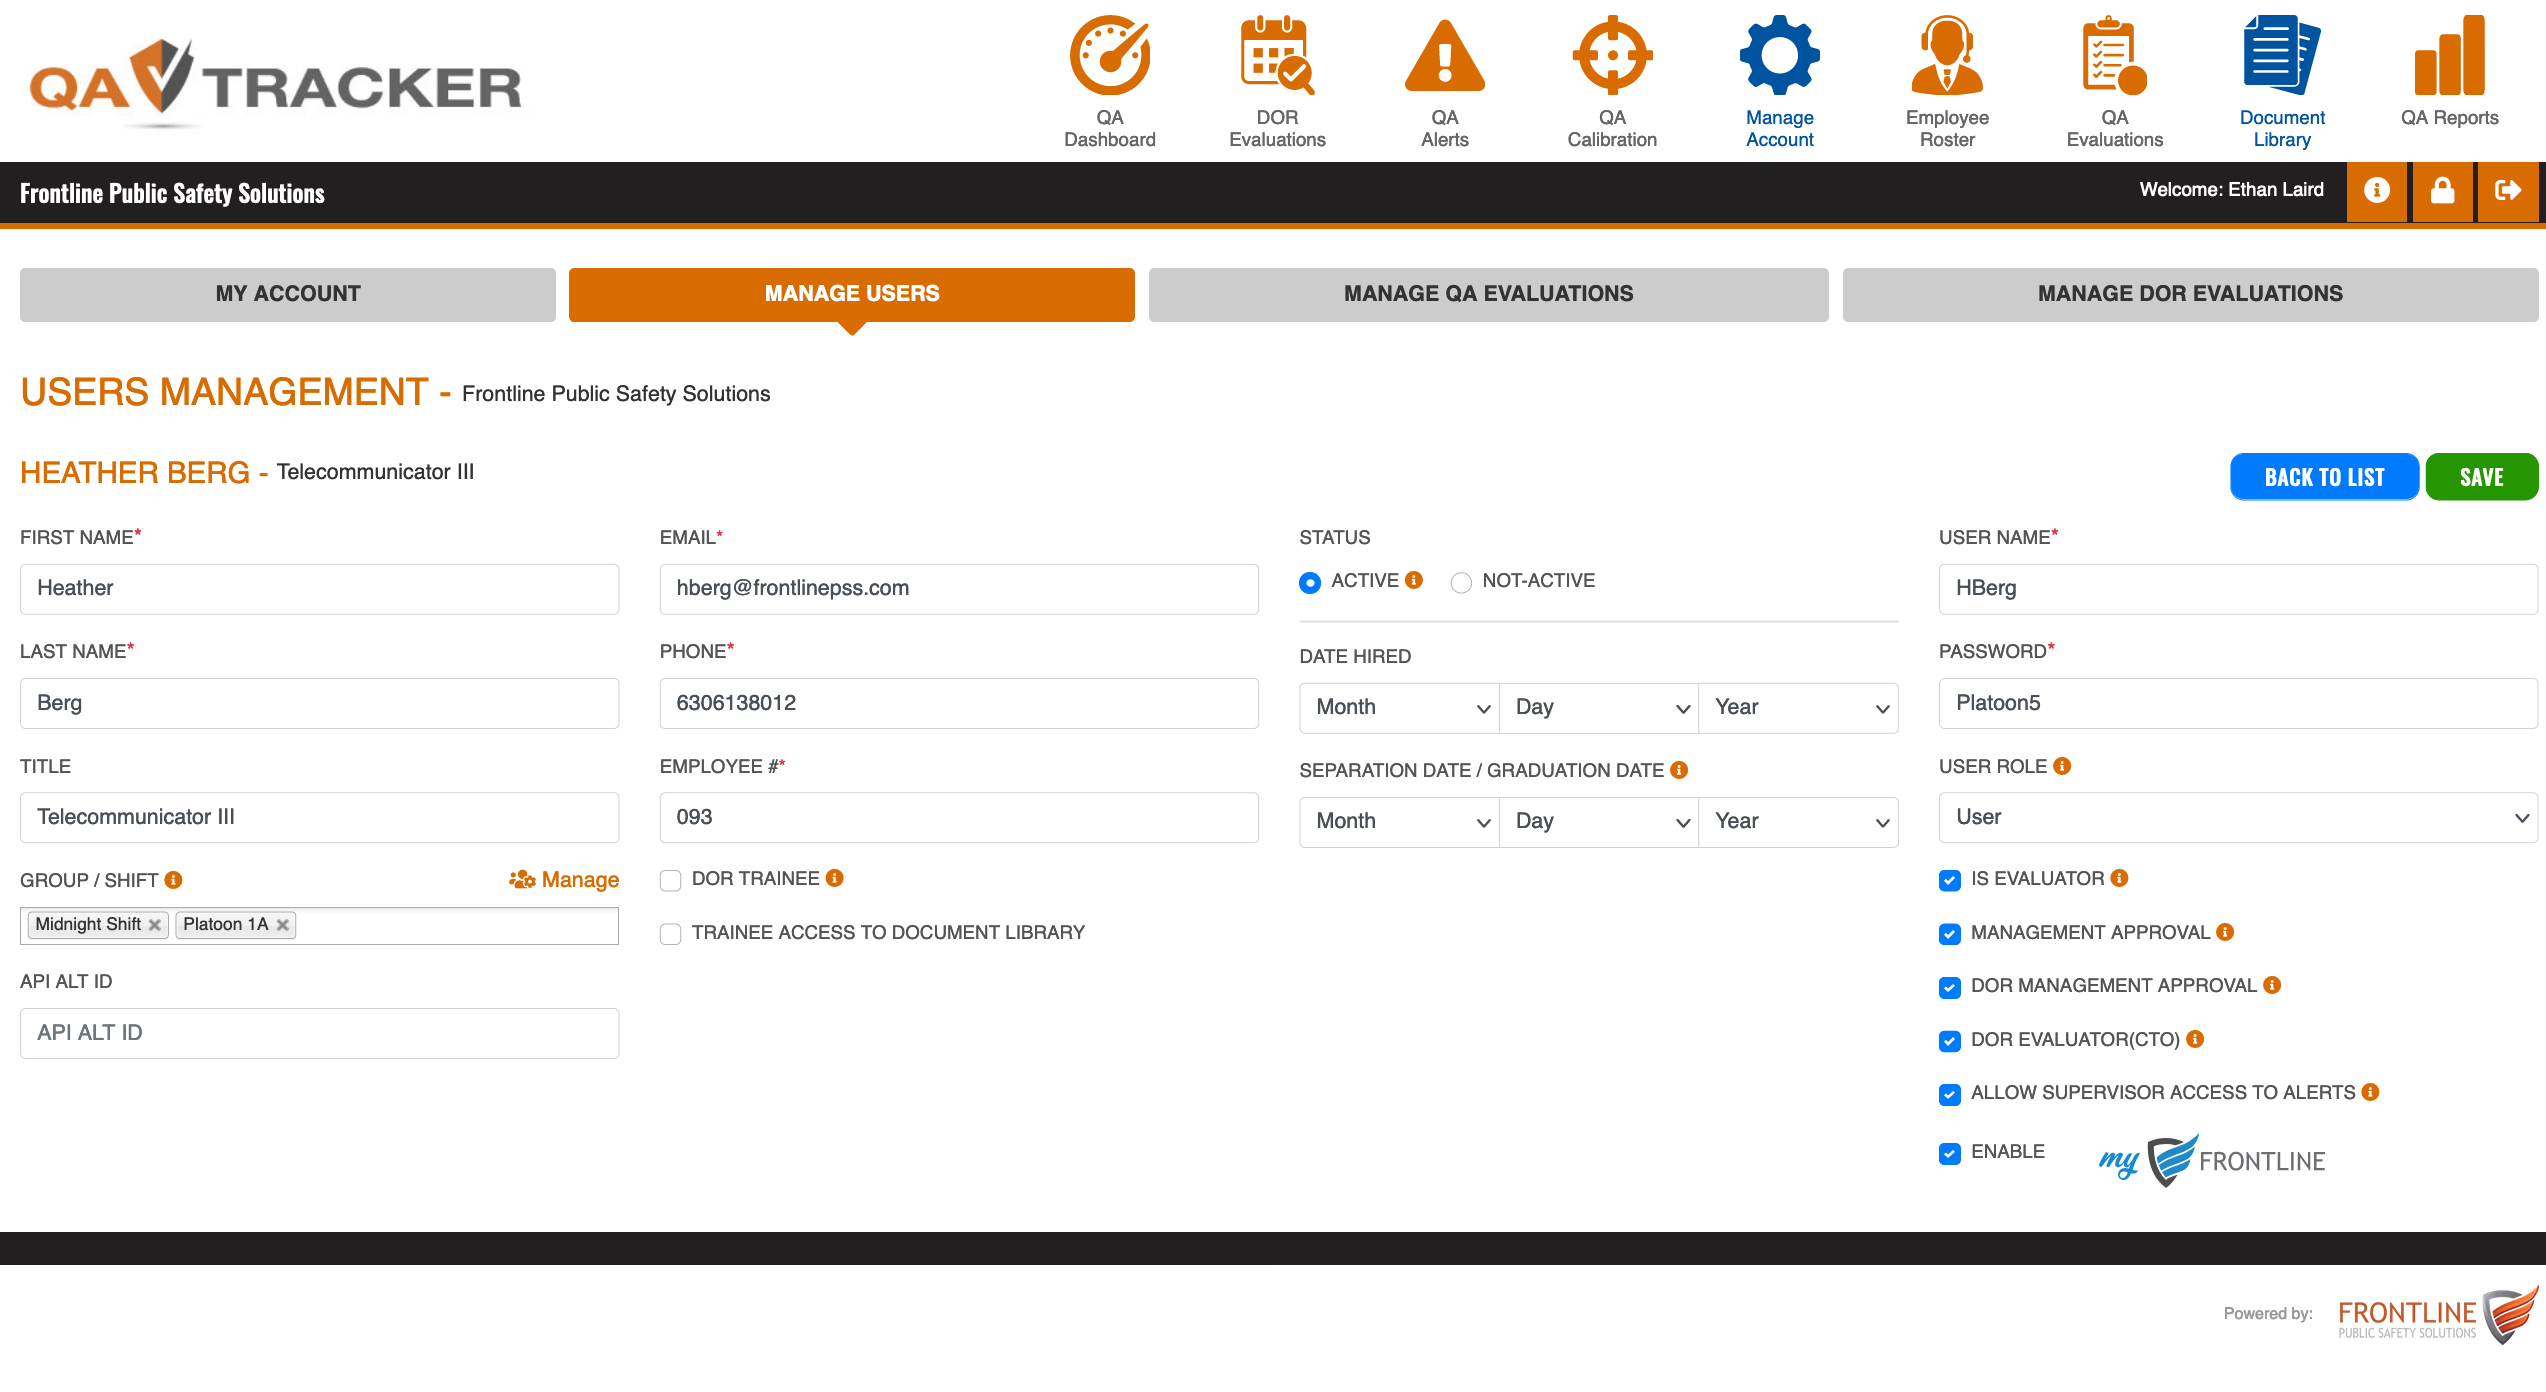Click the green SAVE button
The image size is (2546, 1392).
(2482, 477)
